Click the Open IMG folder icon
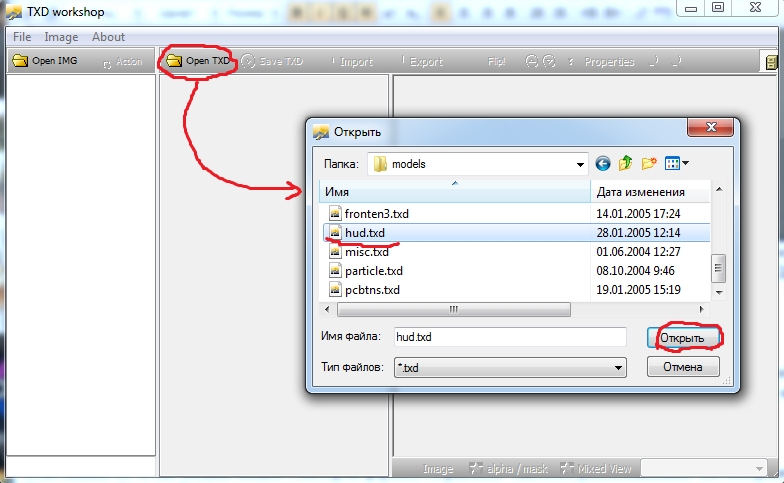Screen dimensions: 784x483 pyautogui.click(x=19, y=62)
